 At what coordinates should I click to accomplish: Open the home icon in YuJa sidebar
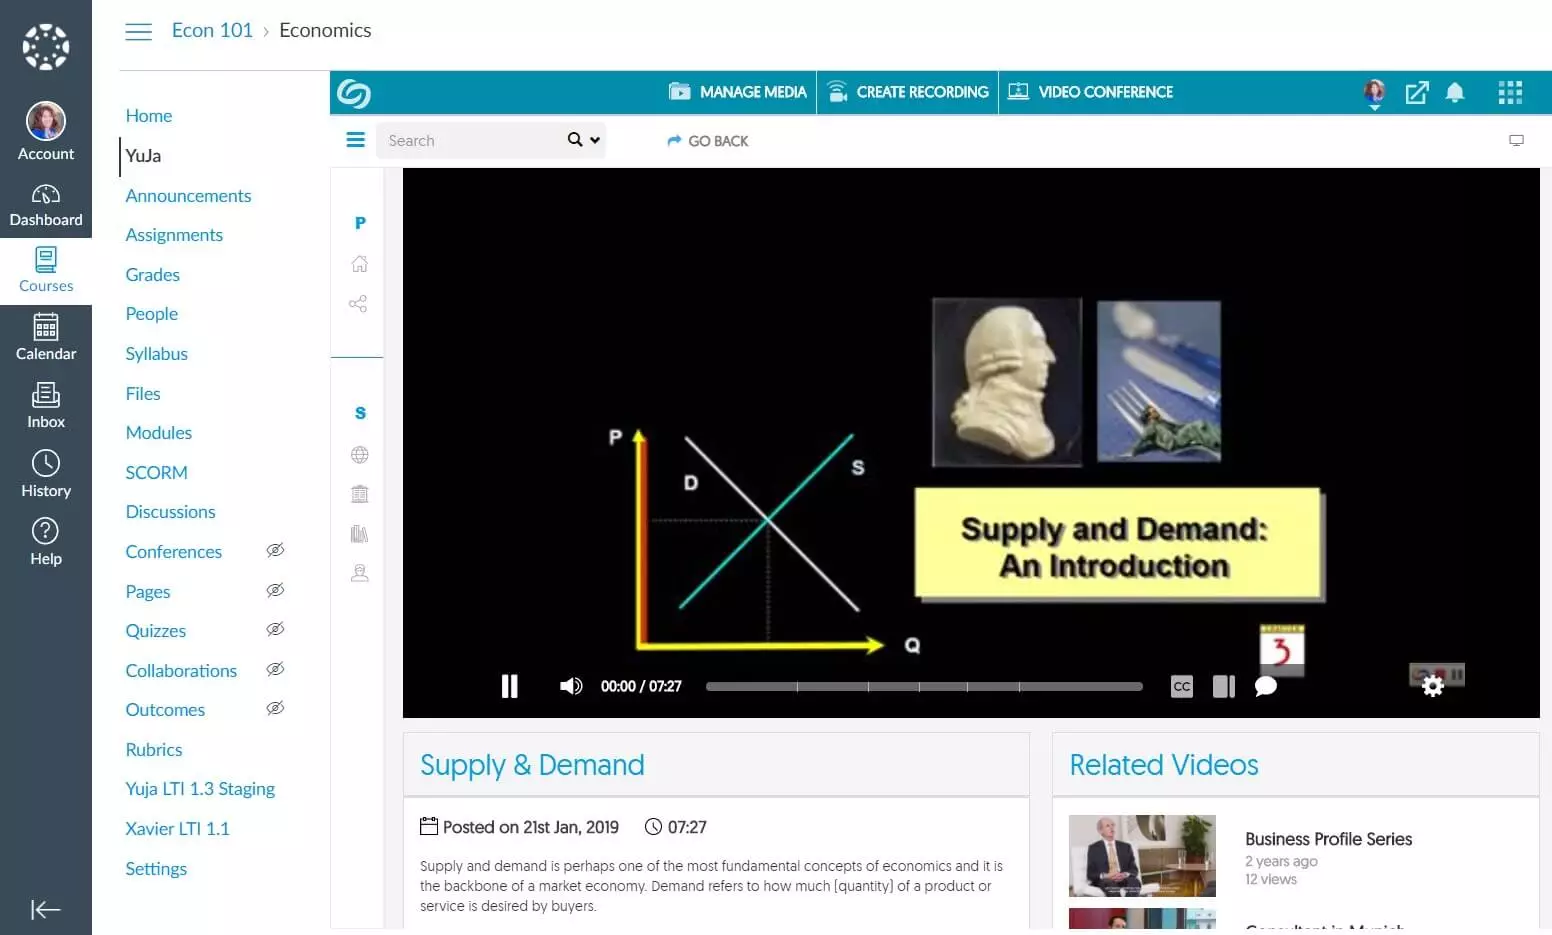pos(360,264)
